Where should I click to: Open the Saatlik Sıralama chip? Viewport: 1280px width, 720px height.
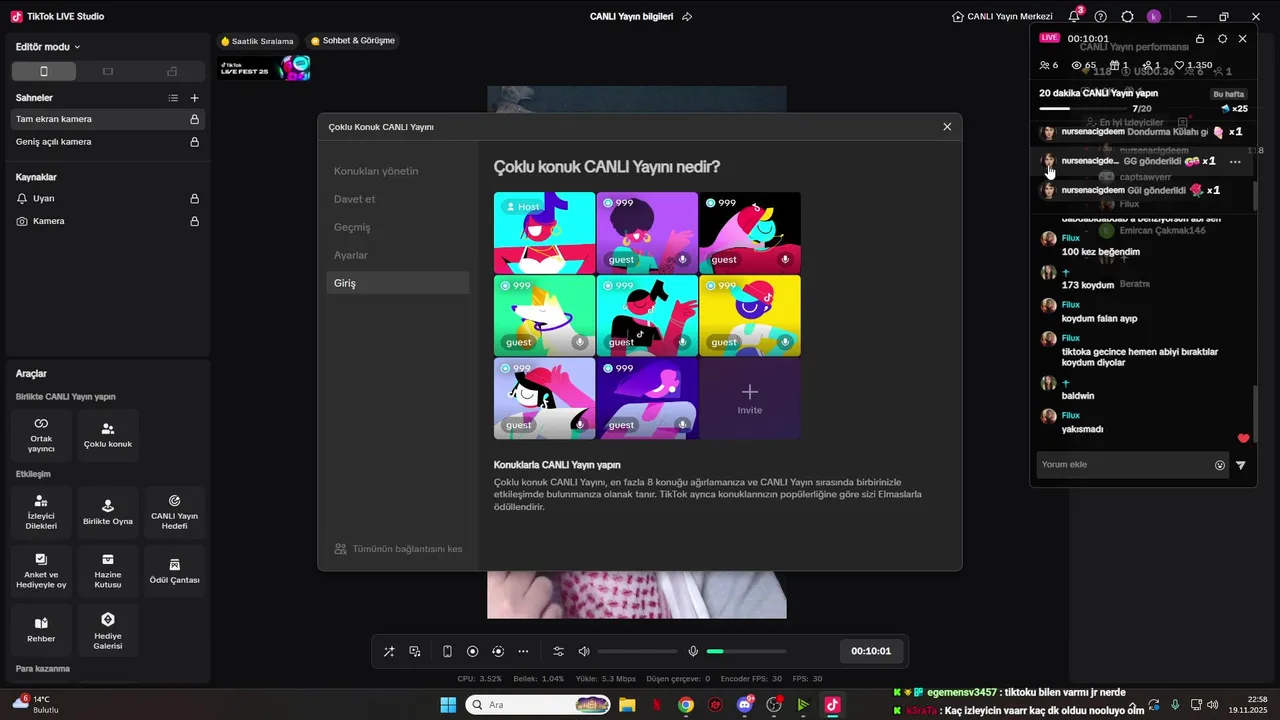[x=258, y=41]
